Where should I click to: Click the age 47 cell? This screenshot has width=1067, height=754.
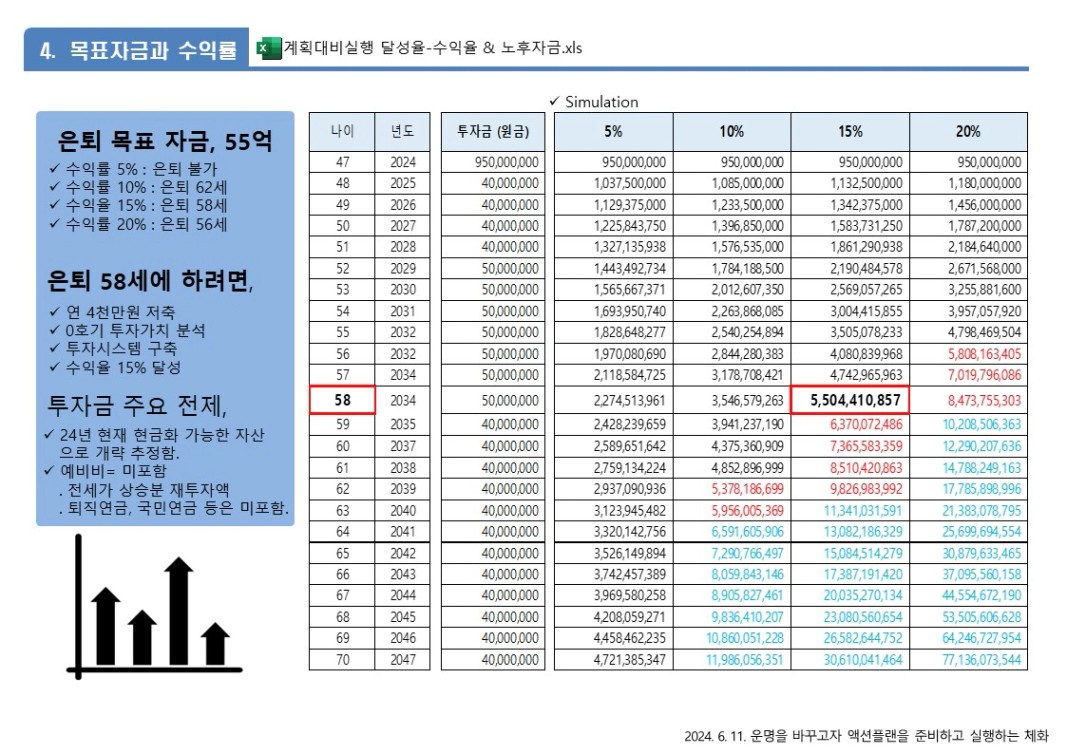pos(342,163)
